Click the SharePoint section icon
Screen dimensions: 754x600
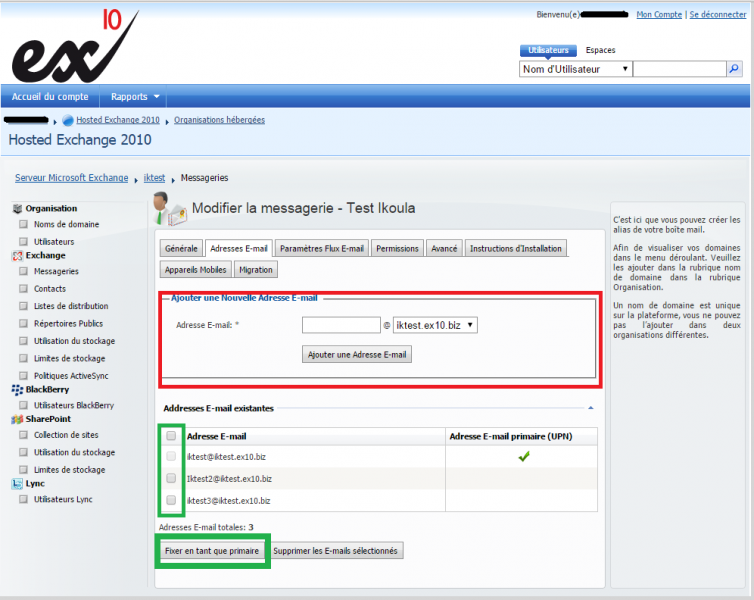[x=17, y=419]
